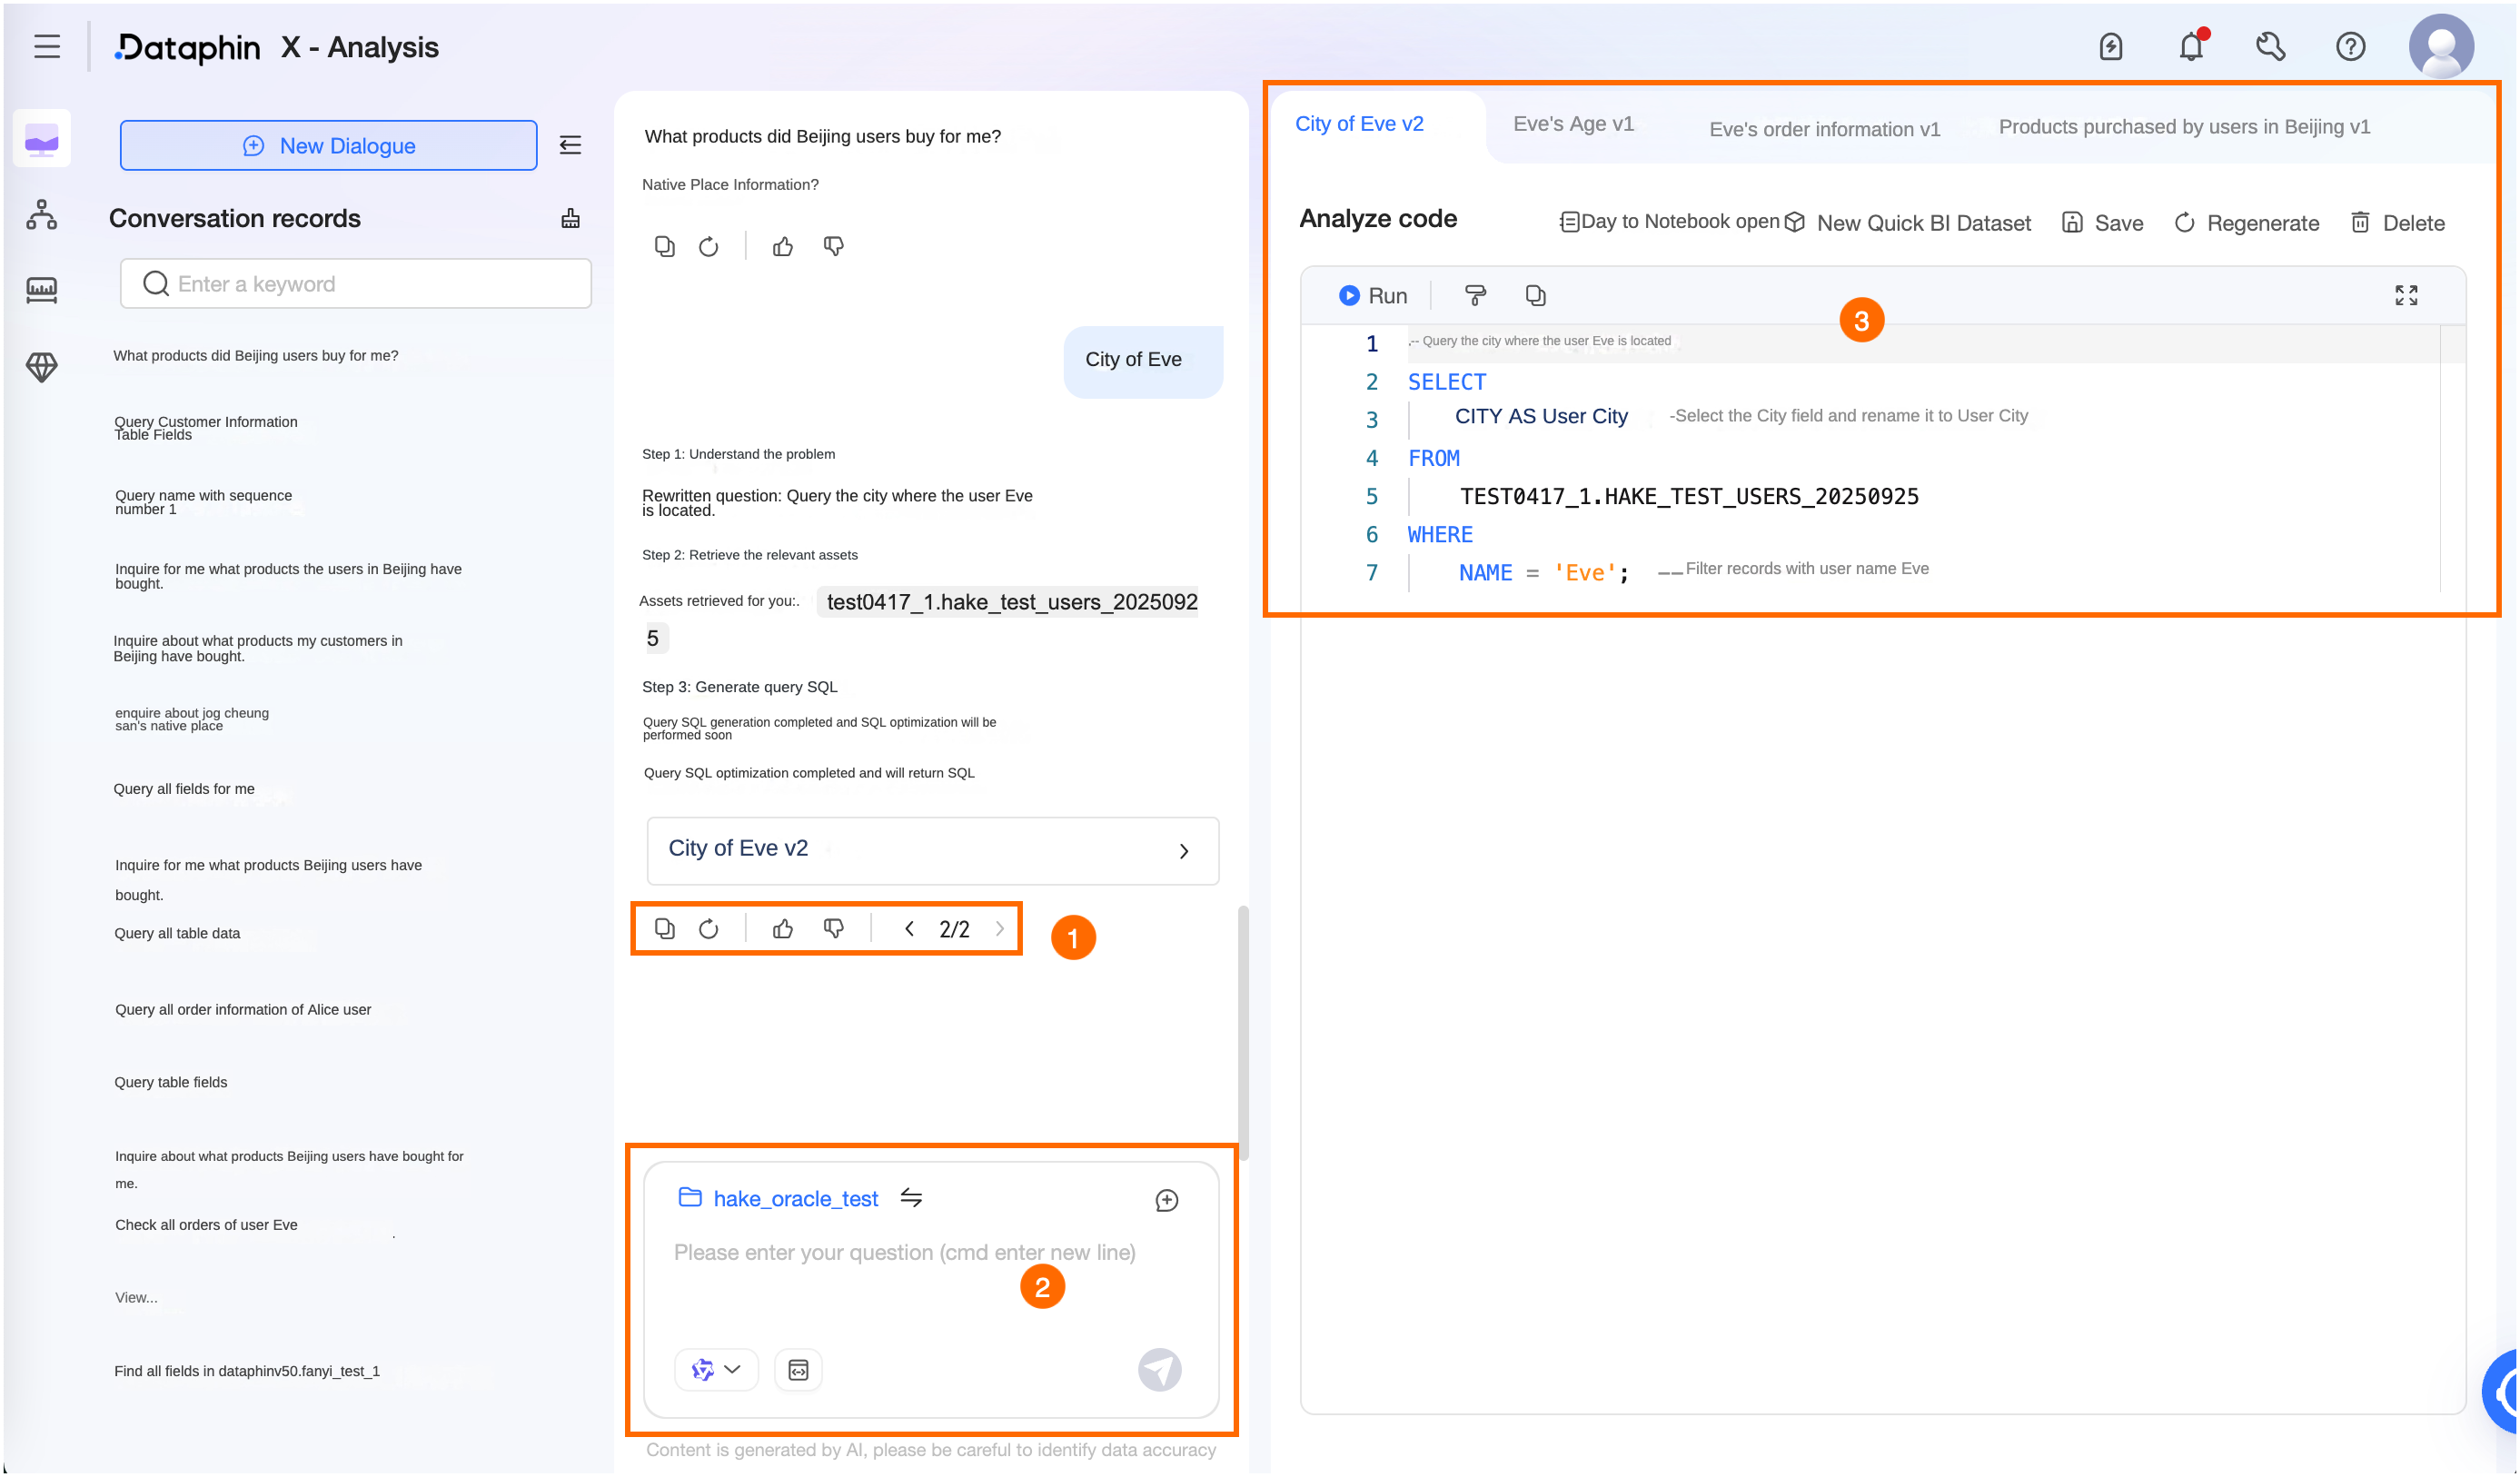Open the AI model selector dropdown

[716, 1370]
